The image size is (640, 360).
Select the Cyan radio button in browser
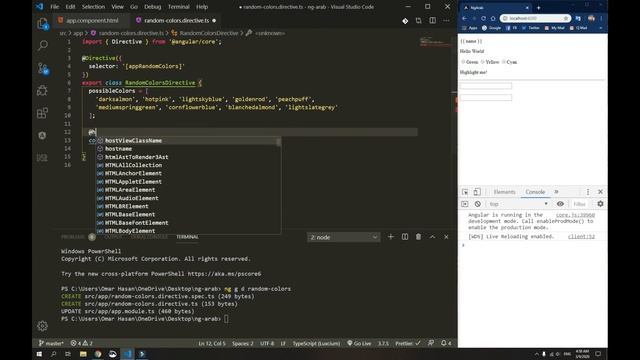pyautogui.click(x=504, y=62)
